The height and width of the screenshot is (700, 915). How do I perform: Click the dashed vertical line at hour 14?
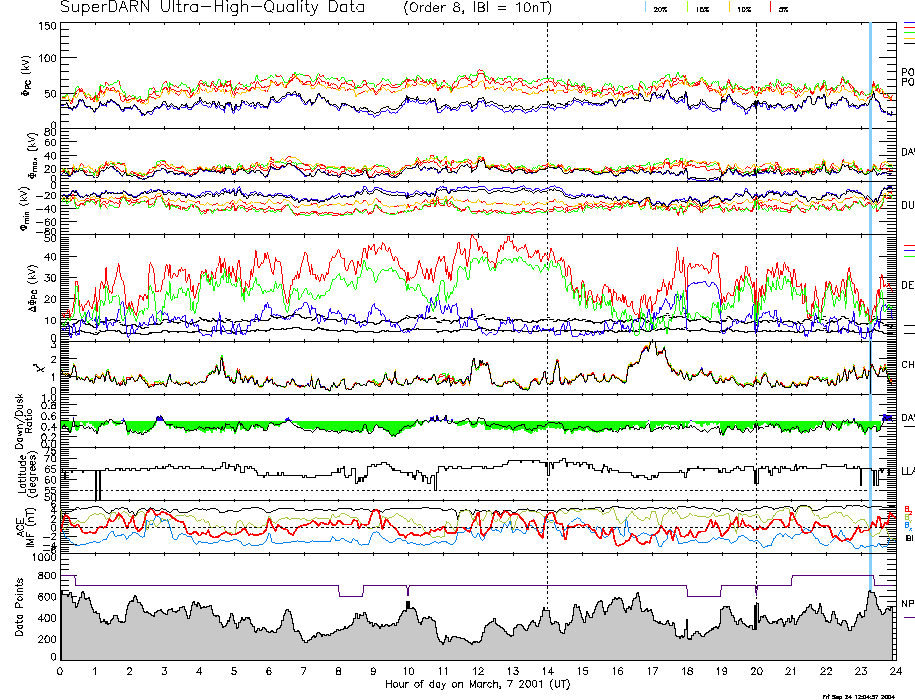547,300
